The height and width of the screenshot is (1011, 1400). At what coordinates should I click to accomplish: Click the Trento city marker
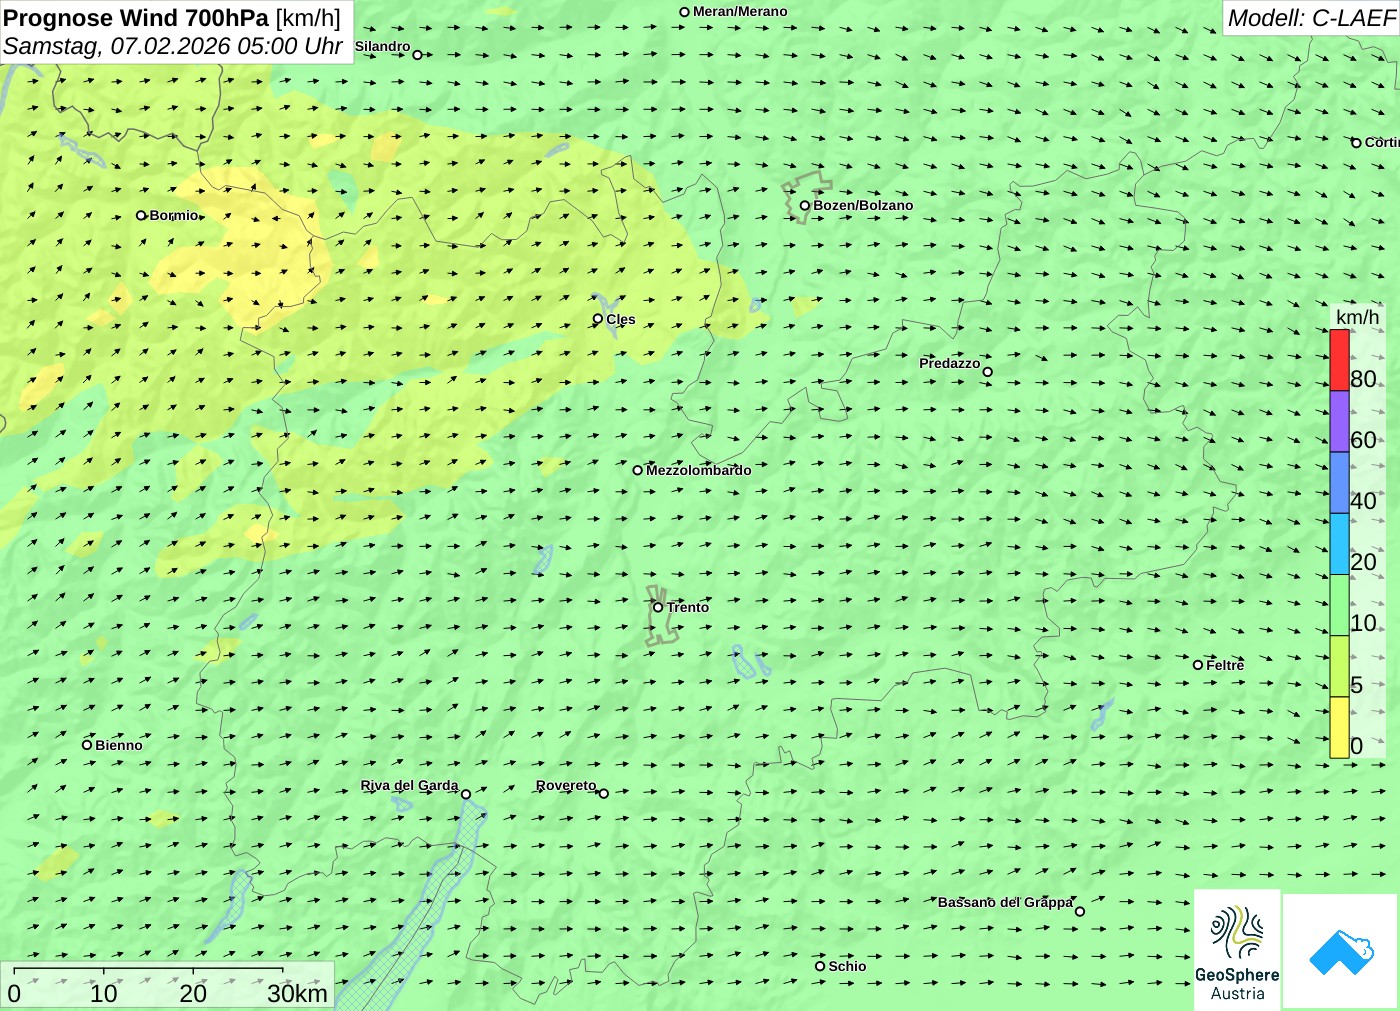658,607
